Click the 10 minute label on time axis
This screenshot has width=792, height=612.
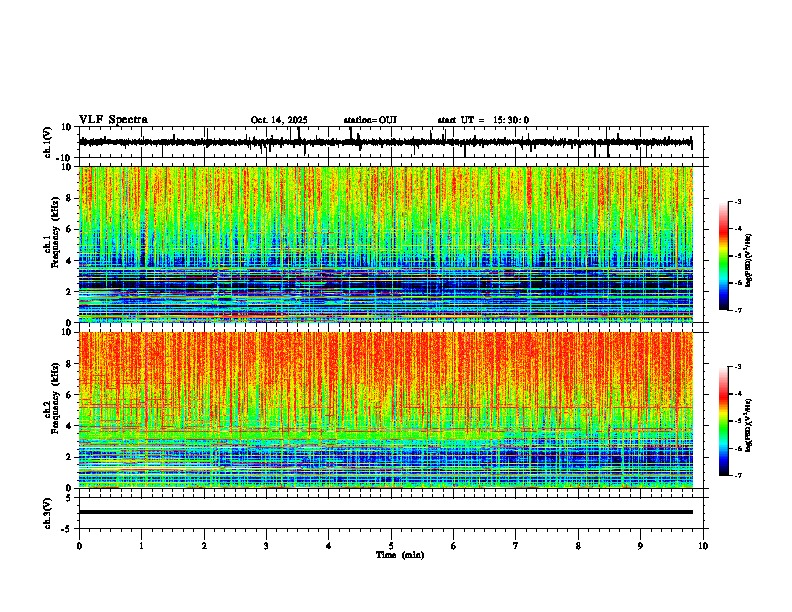[703, 546]
